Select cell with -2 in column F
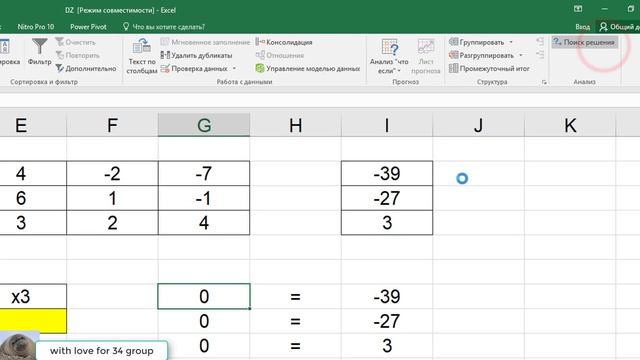The height and width of the screenshot is (360, 640). [x=112, y=173]
